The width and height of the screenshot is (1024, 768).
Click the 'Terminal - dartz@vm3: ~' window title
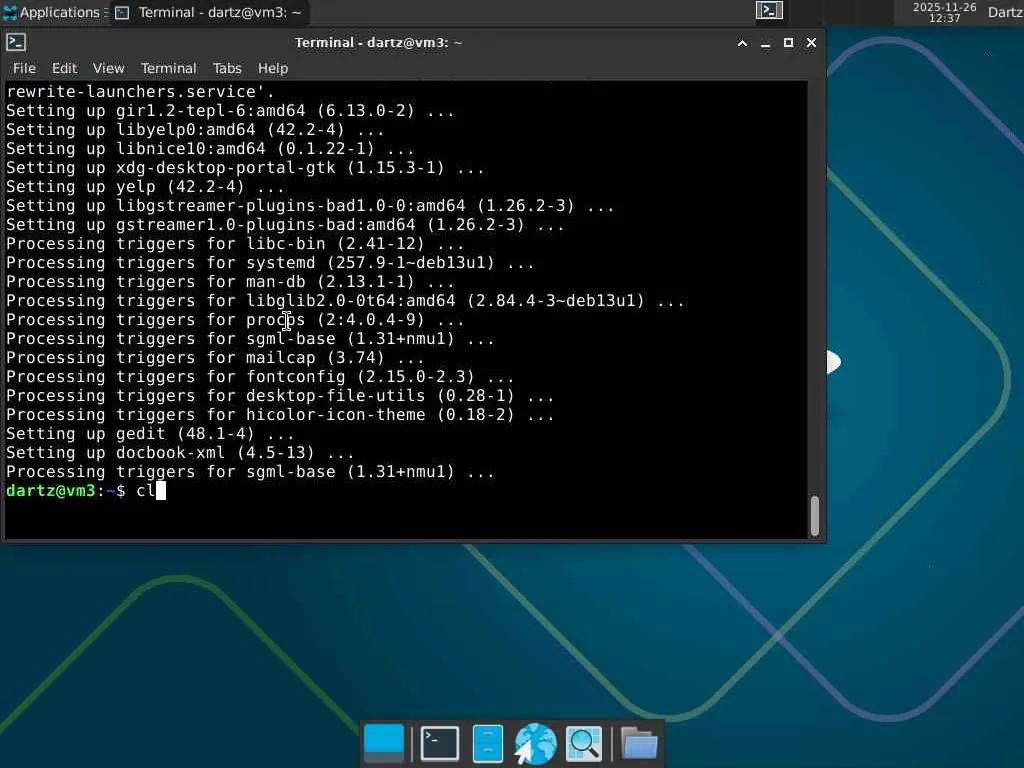point(378,43)
